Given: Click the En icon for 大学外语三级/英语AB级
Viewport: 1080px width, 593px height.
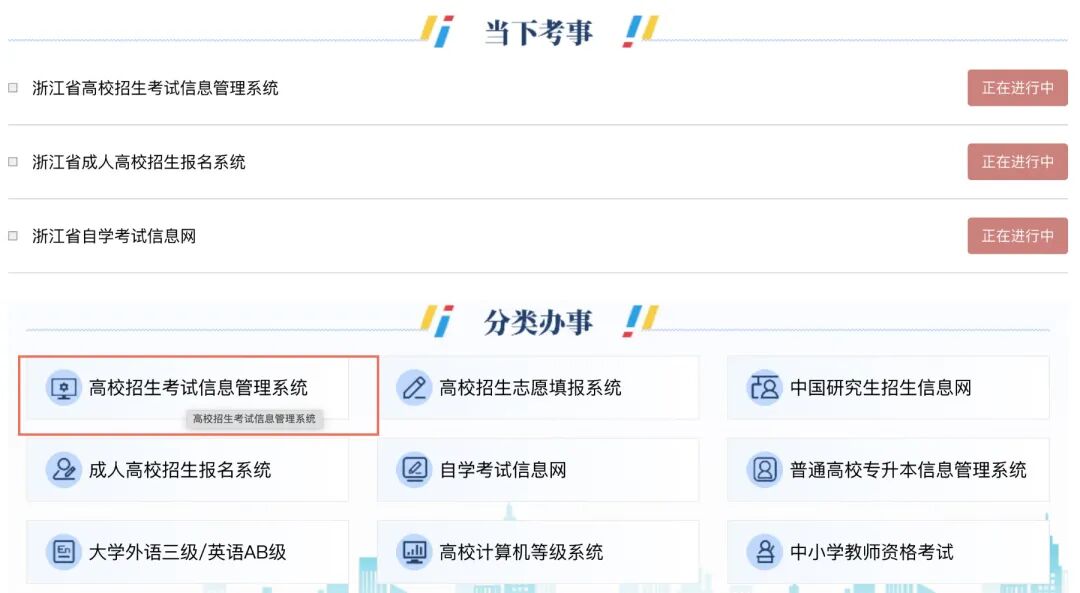Looking at the screenshot, I should click(x=64, y=552).
